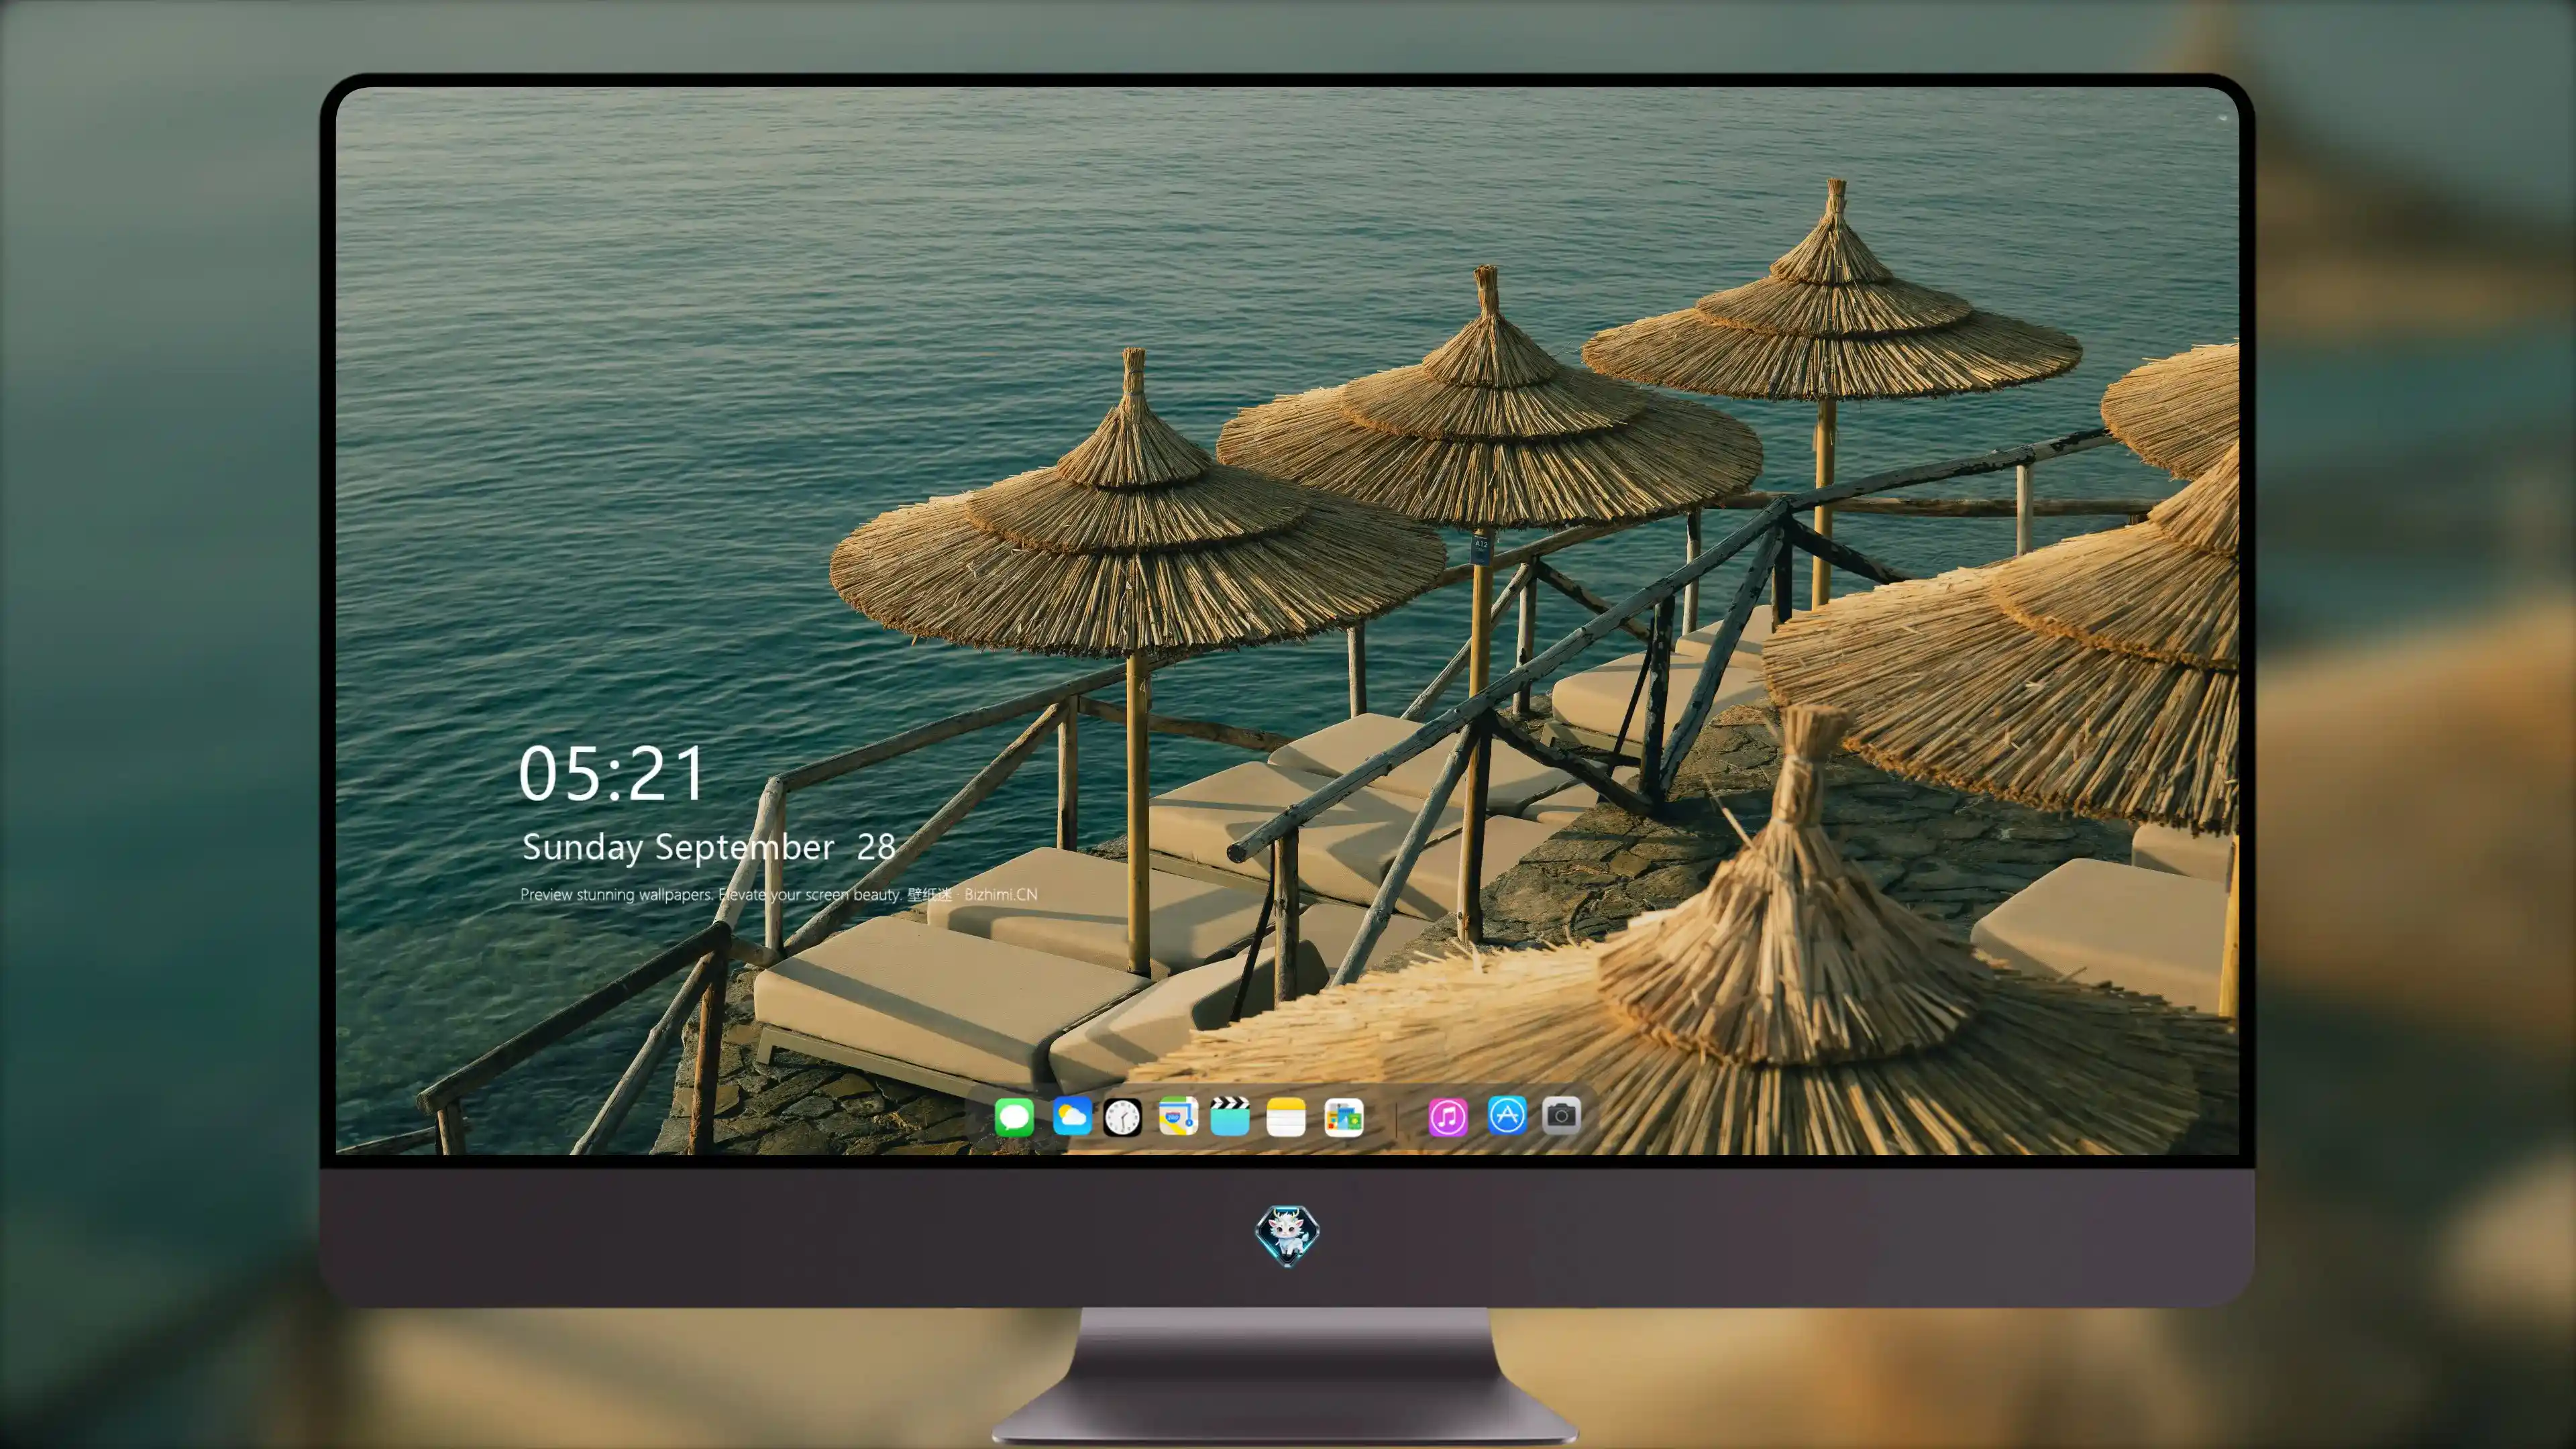Open the Maps app in the dock
The height and width of the screenshot is (1449, 2576).
[1178, 1116]
